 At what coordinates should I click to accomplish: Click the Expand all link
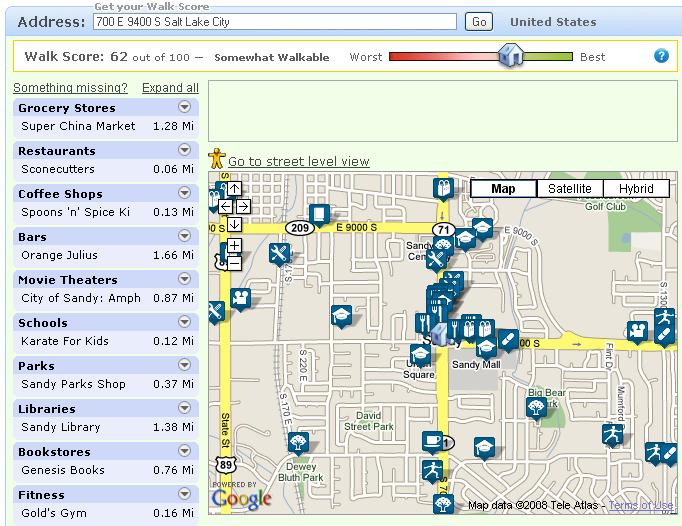coord(170,88)
